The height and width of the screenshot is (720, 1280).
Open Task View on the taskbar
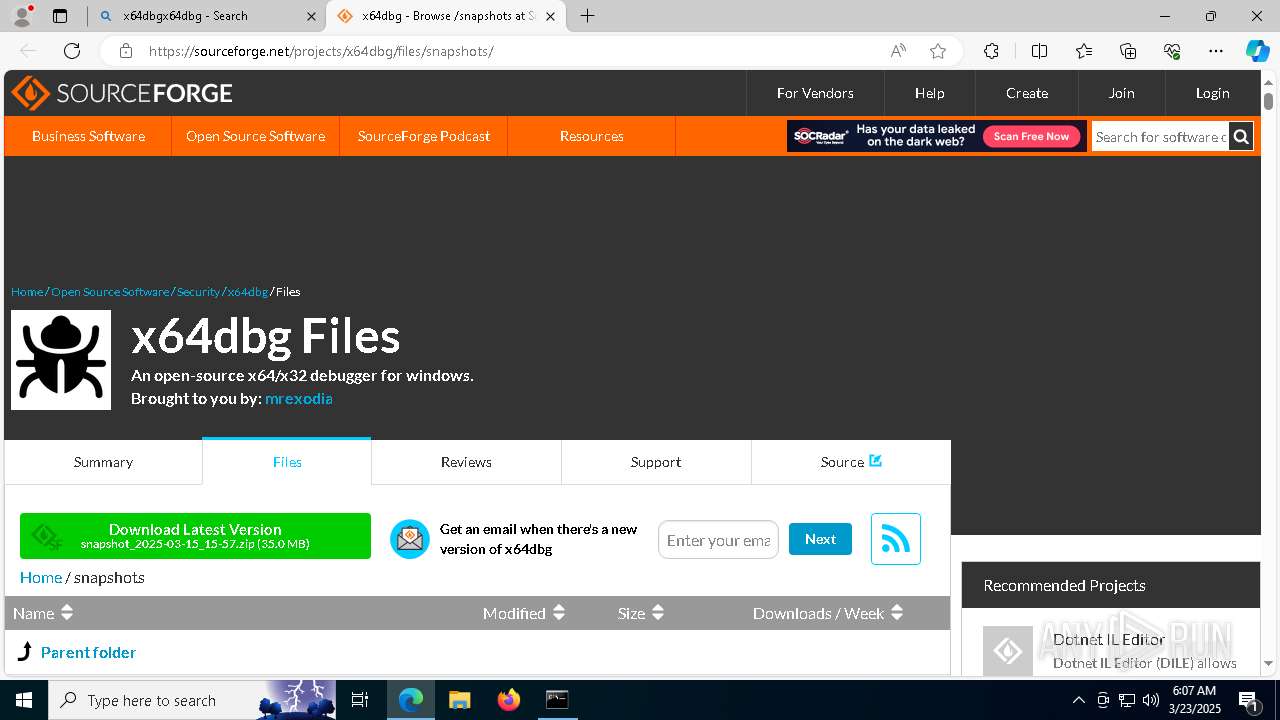[x=360, y=700]
